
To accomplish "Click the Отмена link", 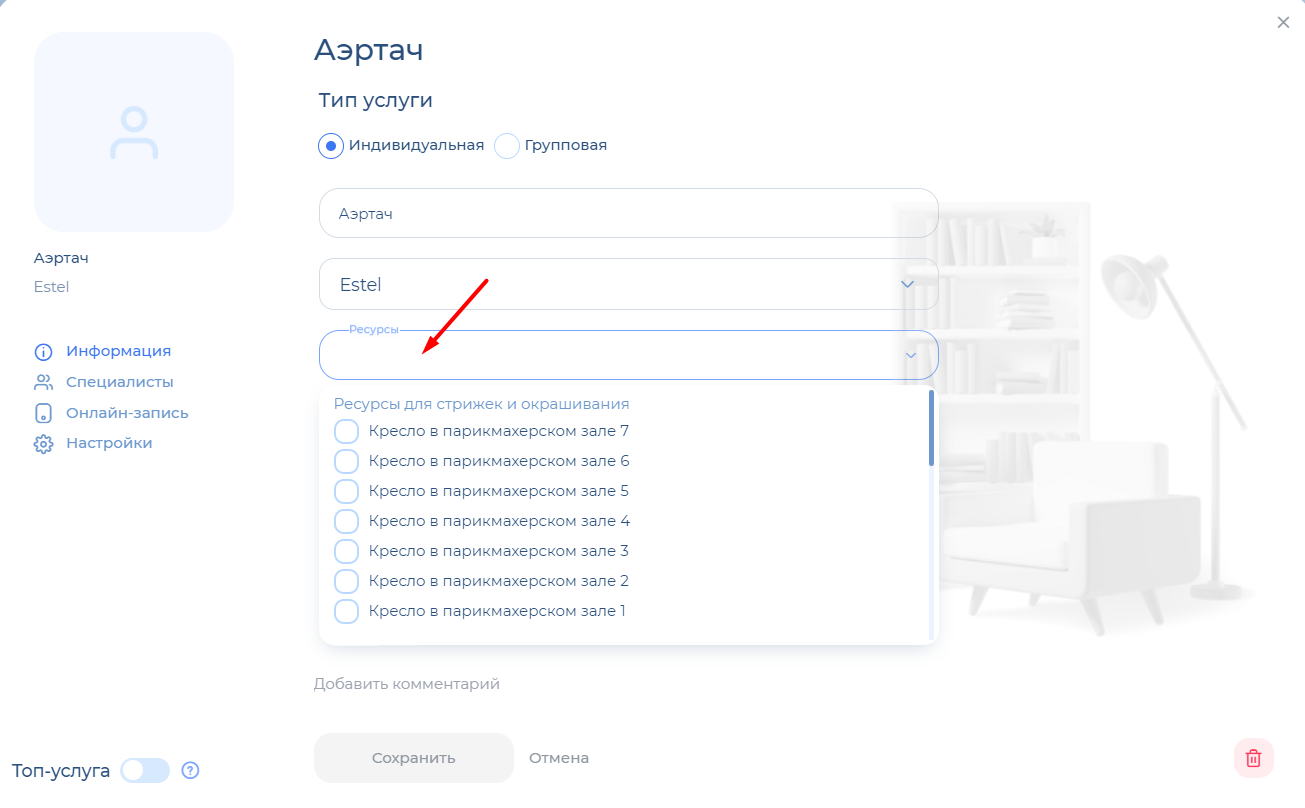I will point(559,758).
